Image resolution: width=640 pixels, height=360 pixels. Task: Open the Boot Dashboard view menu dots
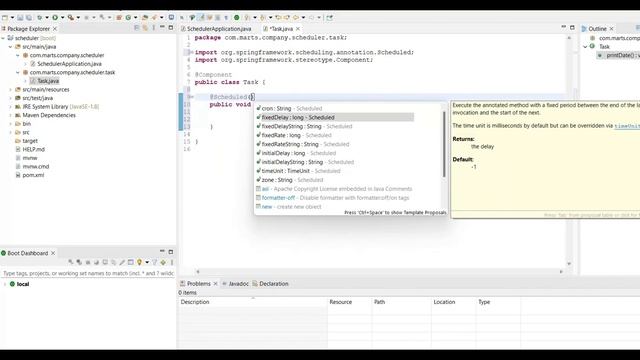(172, 262)
